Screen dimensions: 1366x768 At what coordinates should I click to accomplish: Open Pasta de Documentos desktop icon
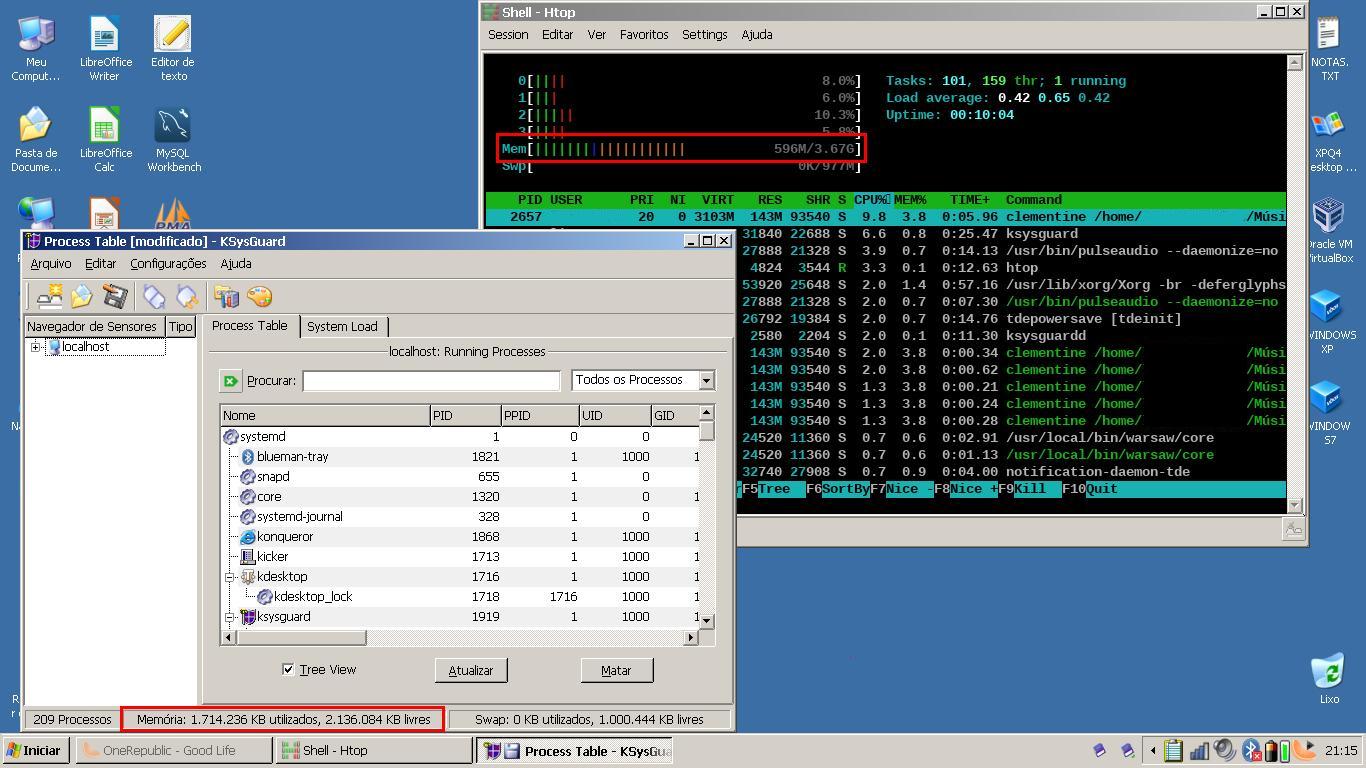click(x=36, y=140)
